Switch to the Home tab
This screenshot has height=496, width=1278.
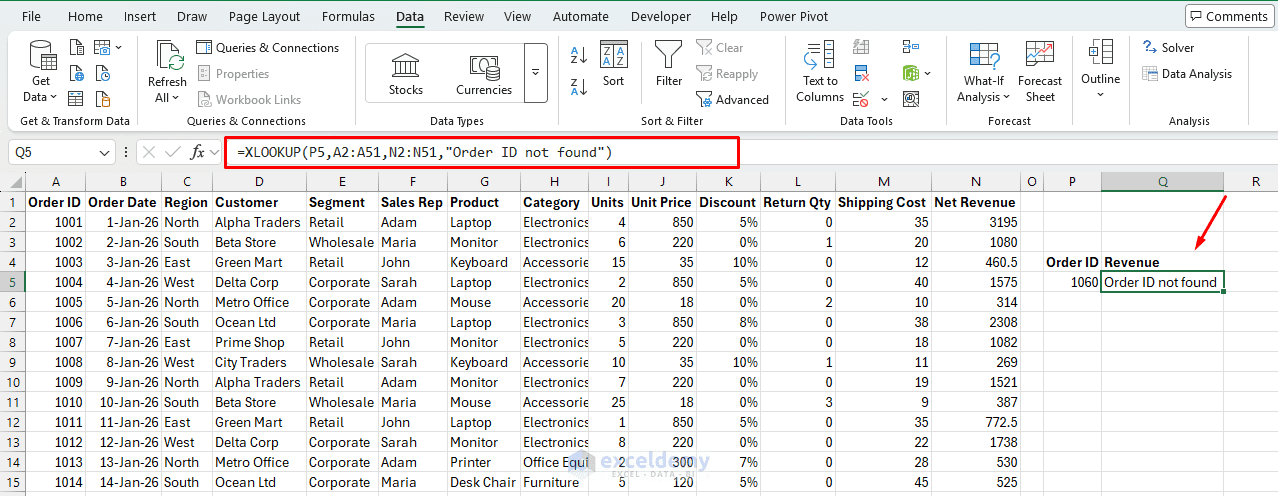(85, 16)
